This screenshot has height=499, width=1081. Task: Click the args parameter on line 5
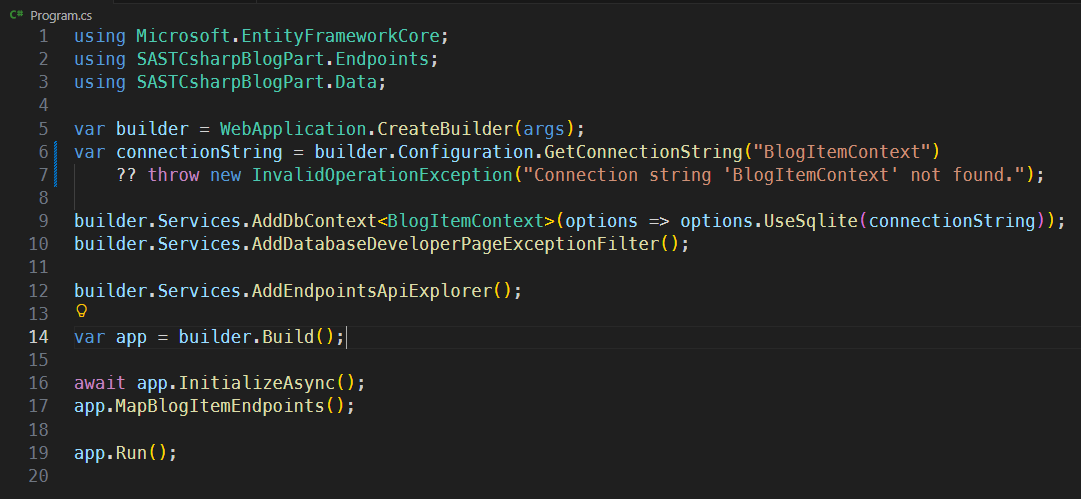(545, 129)
